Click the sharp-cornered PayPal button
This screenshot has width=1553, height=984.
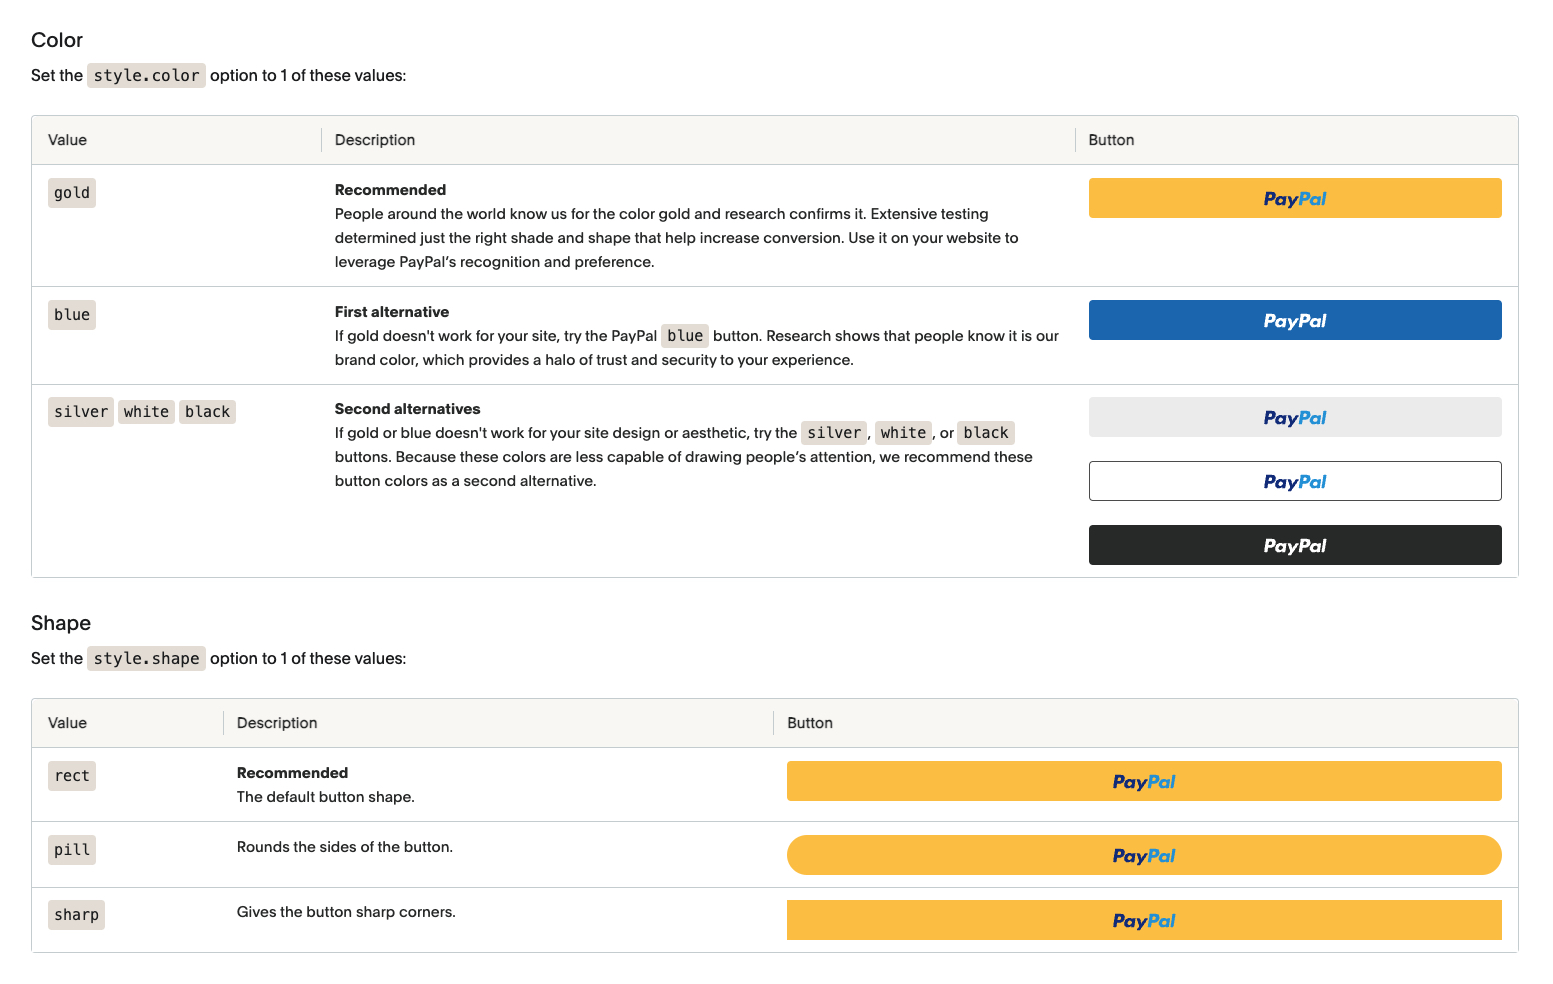1144,920
